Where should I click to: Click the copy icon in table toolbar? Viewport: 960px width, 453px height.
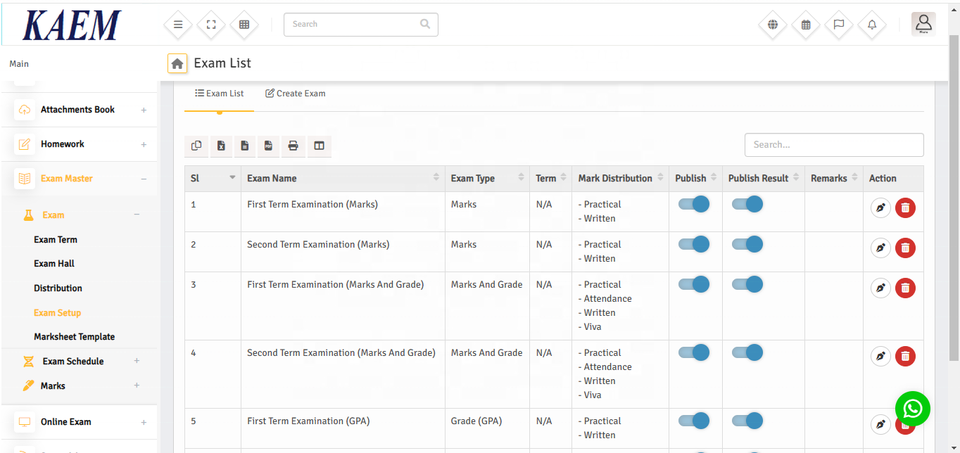pos(197,146)
